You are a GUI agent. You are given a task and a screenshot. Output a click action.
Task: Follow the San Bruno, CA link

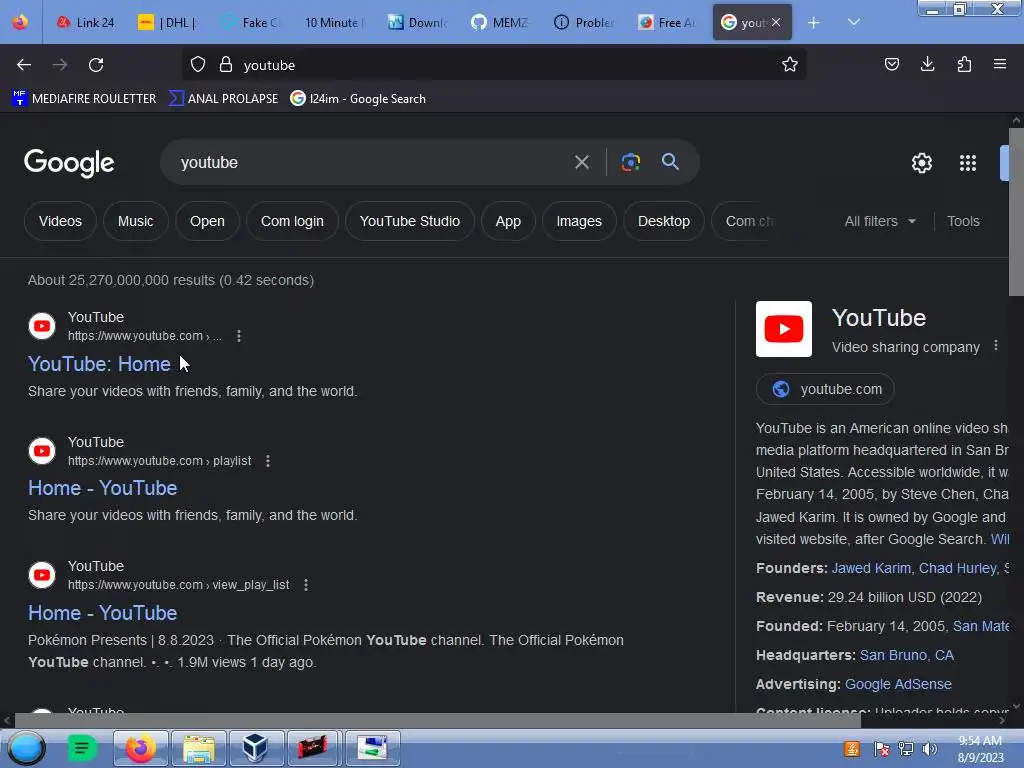[906, 655]
